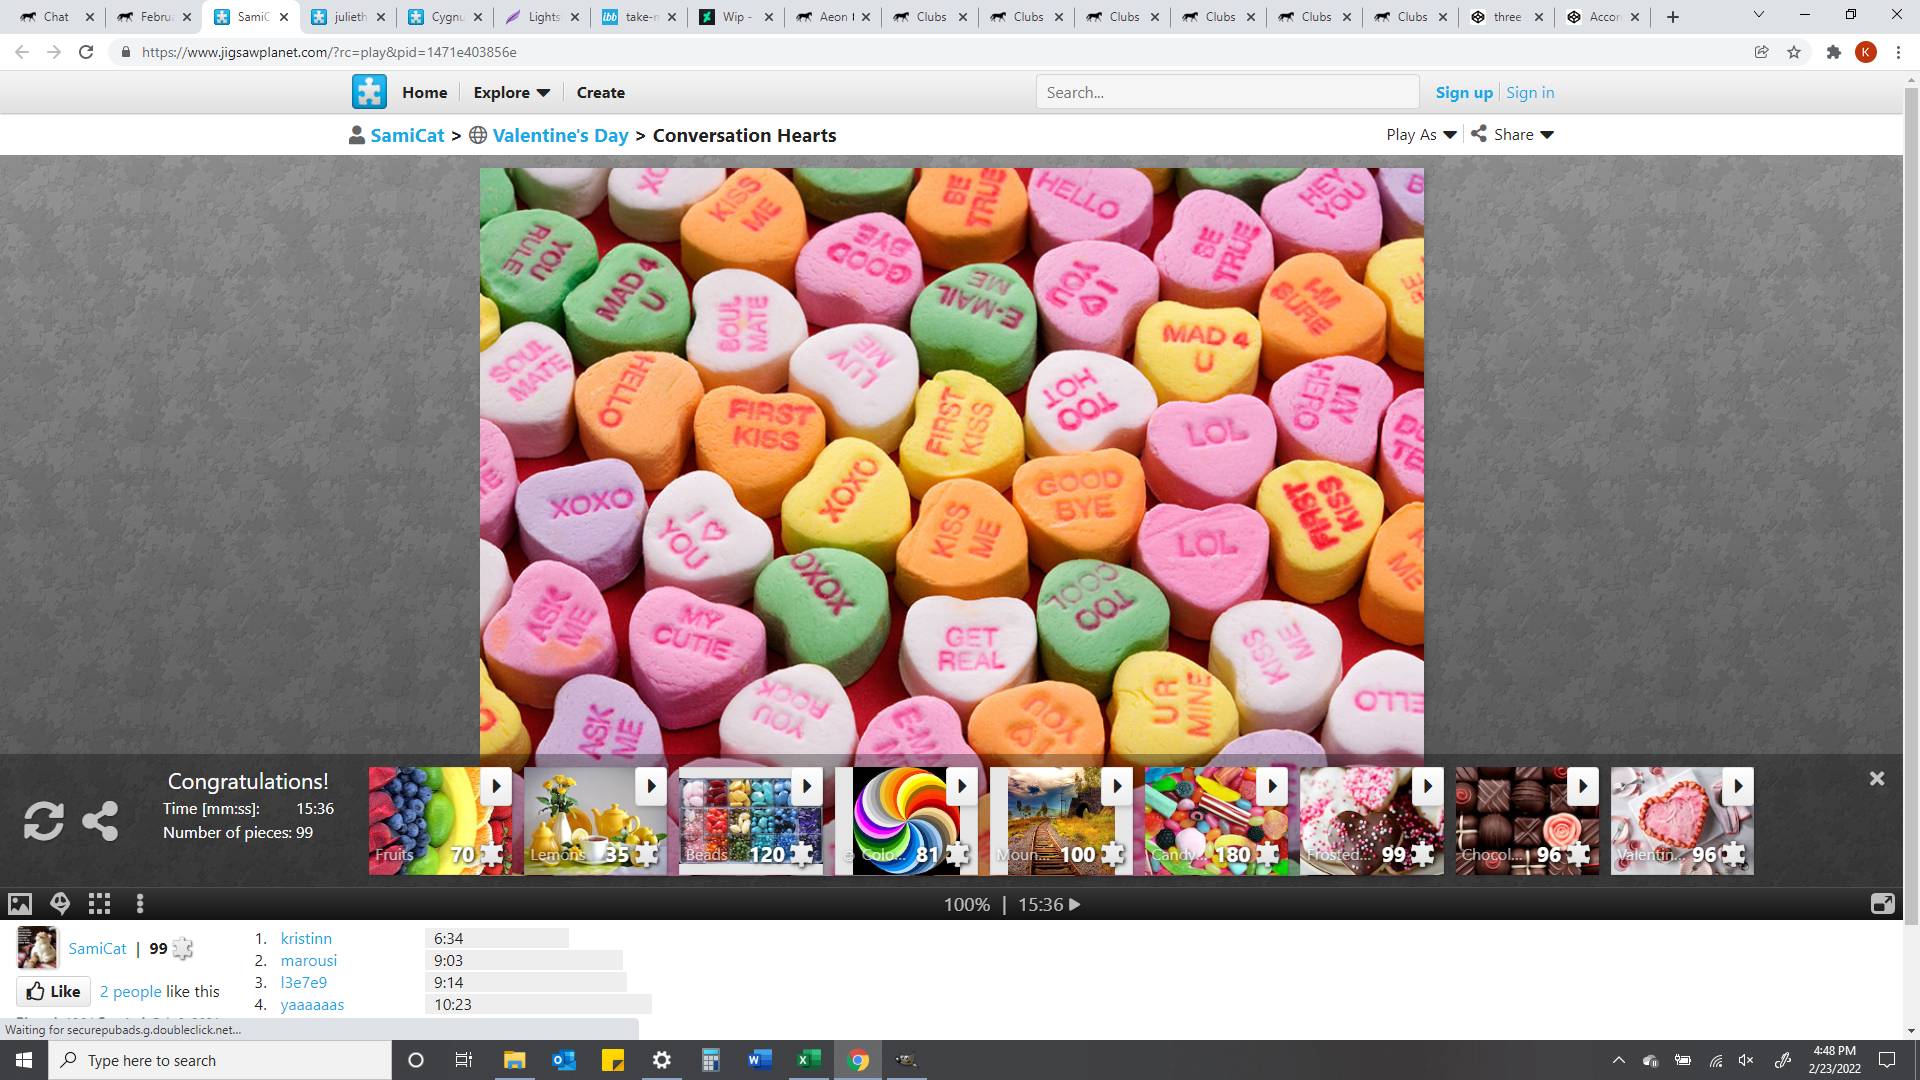Switch to the julieth browser tab

tap(349, 16)
